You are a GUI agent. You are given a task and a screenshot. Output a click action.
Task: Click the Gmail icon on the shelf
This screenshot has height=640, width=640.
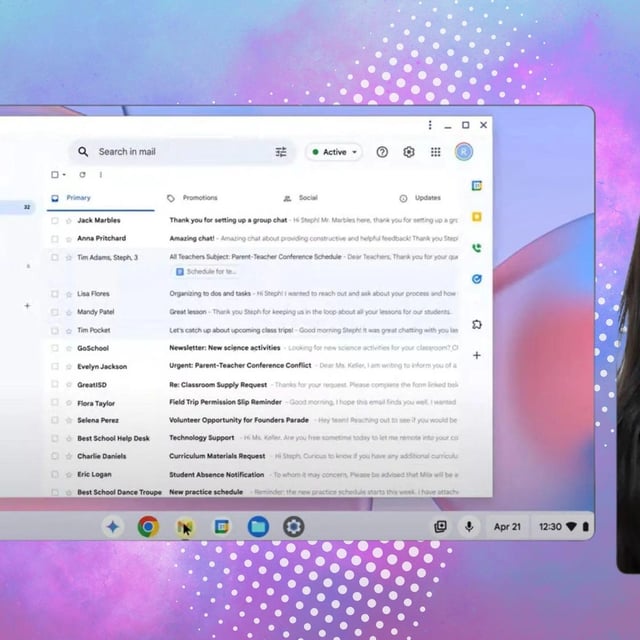185,527
